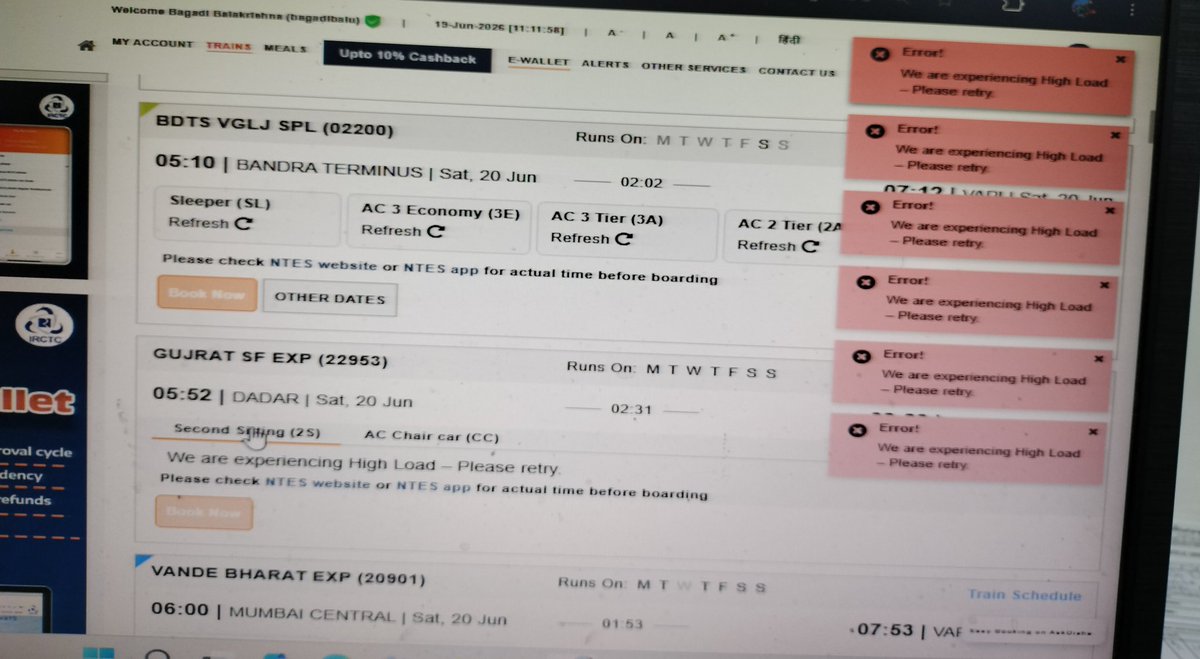This screenshot has width=1200, height=659.
Task: Click the 05:52 DADAR departure text
Action: (283, 398)
